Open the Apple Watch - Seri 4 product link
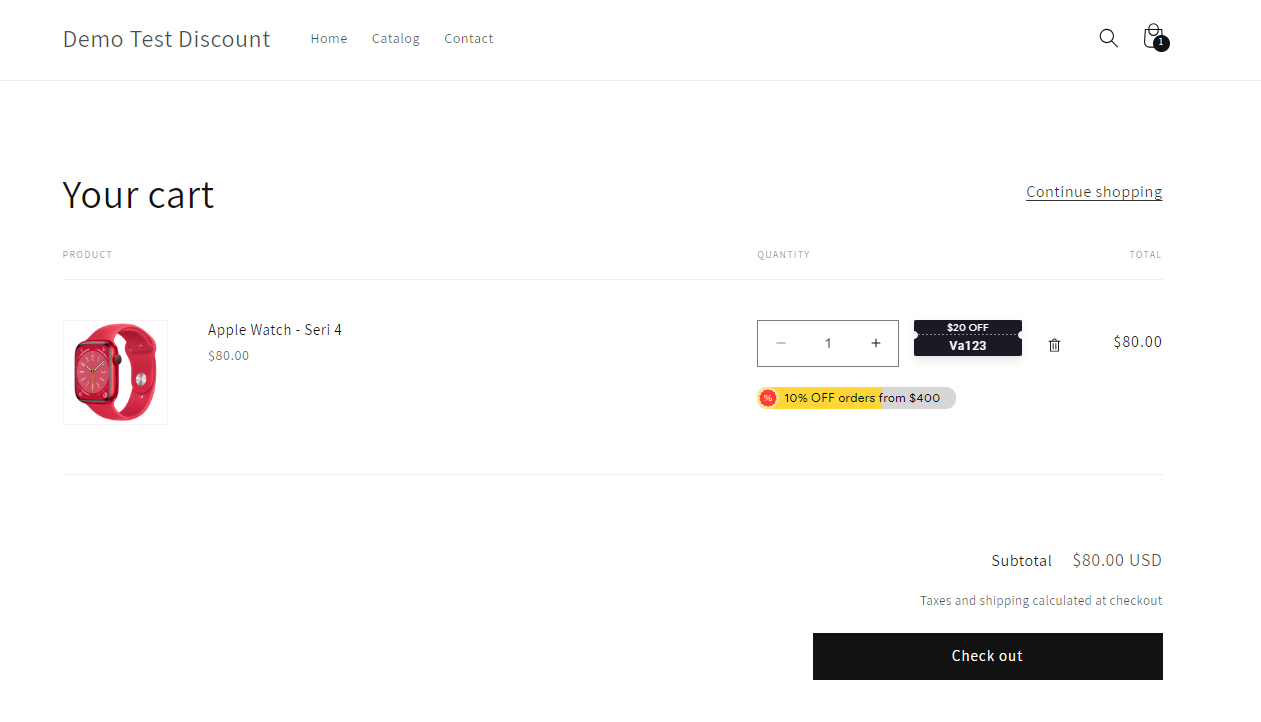Image resolution: width=1261 pixels, height=722 pixels. click(x=275, y=330)
